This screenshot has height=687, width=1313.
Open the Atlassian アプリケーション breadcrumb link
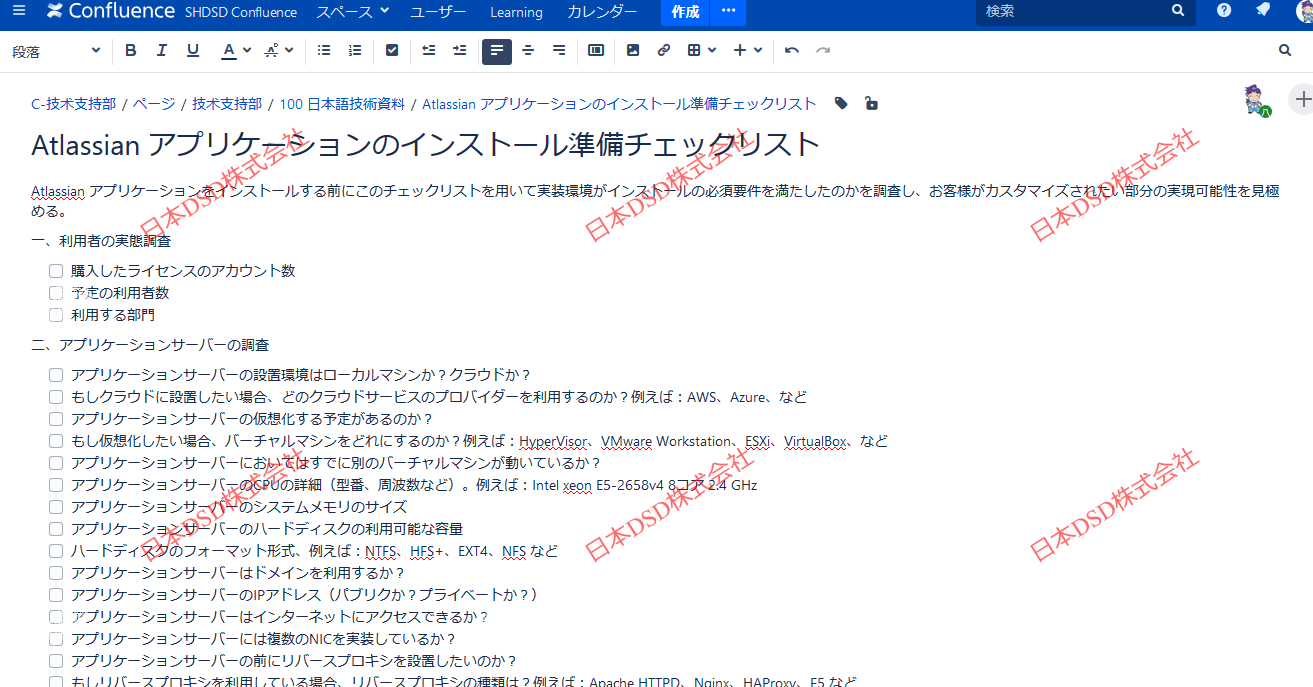click(619, 104)
